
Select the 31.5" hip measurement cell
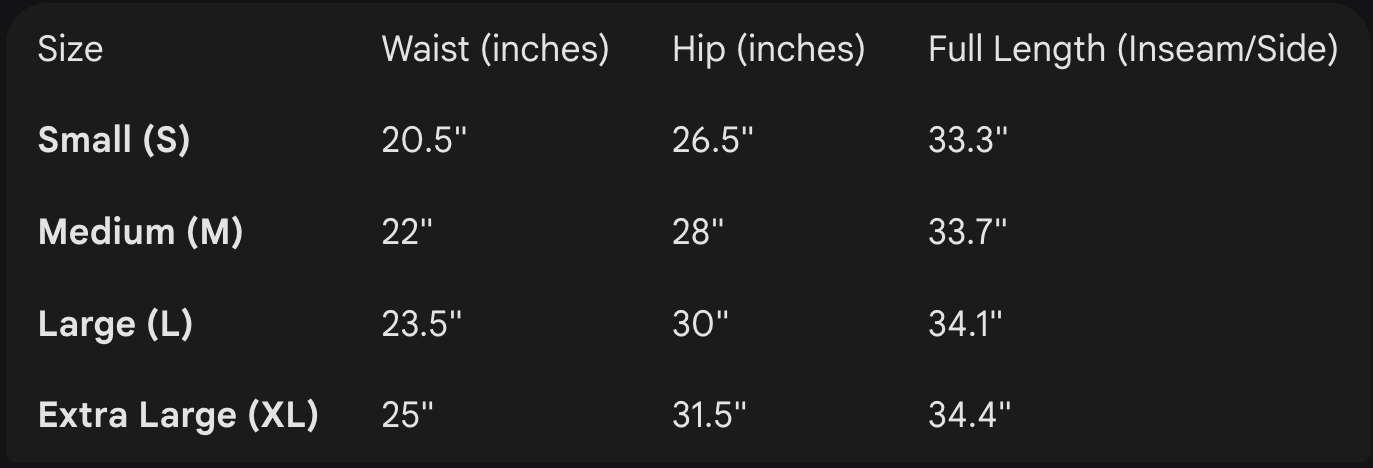[x=709, y=415]
